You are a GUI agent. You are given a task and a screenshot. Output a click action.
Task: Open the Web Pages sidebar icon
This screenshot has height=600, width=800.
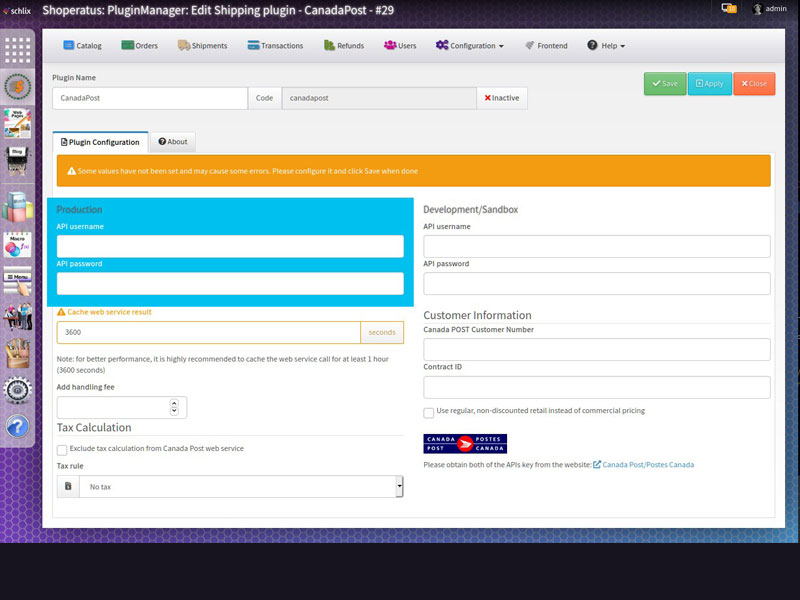(x=18, y=123)
